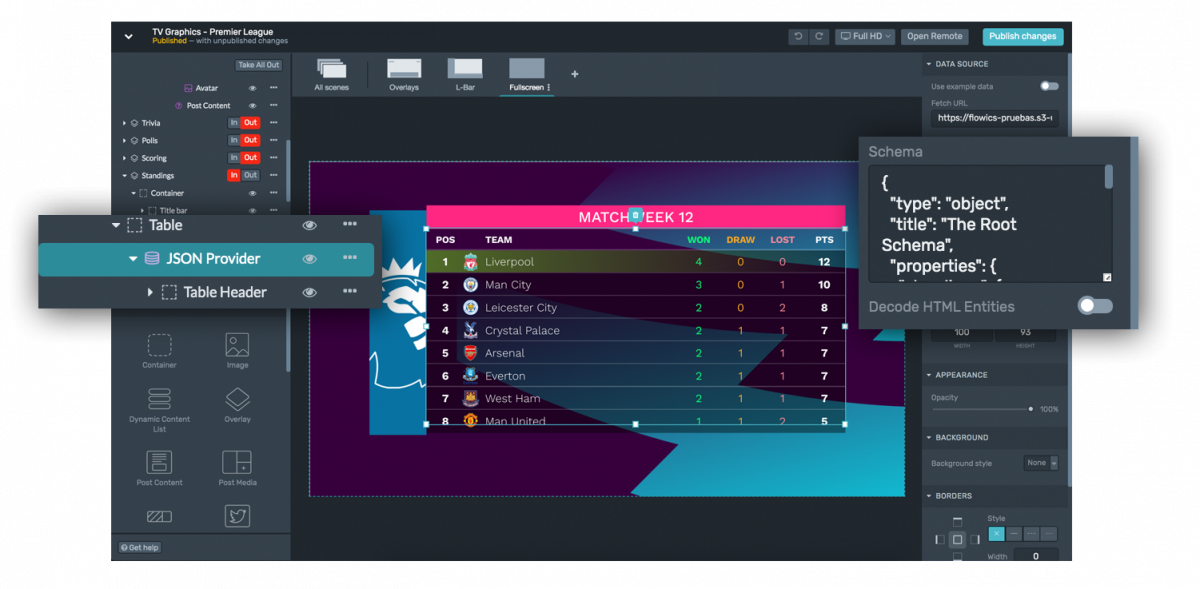
Task: Select the left border icon
Action: tap(939, 540)
